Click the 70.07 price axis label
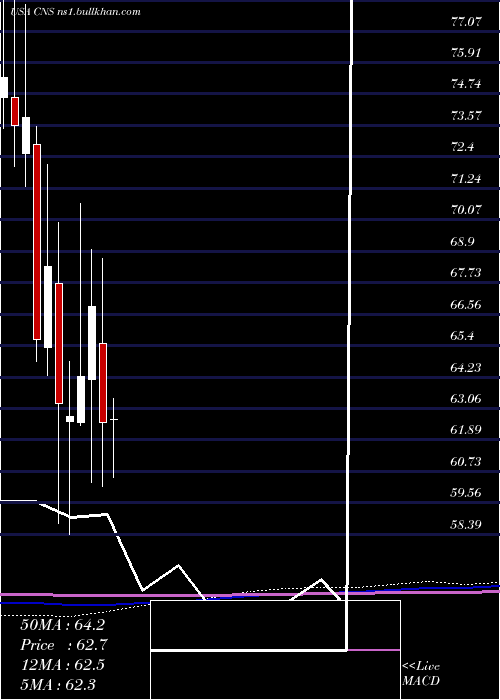 click(467, 210)
